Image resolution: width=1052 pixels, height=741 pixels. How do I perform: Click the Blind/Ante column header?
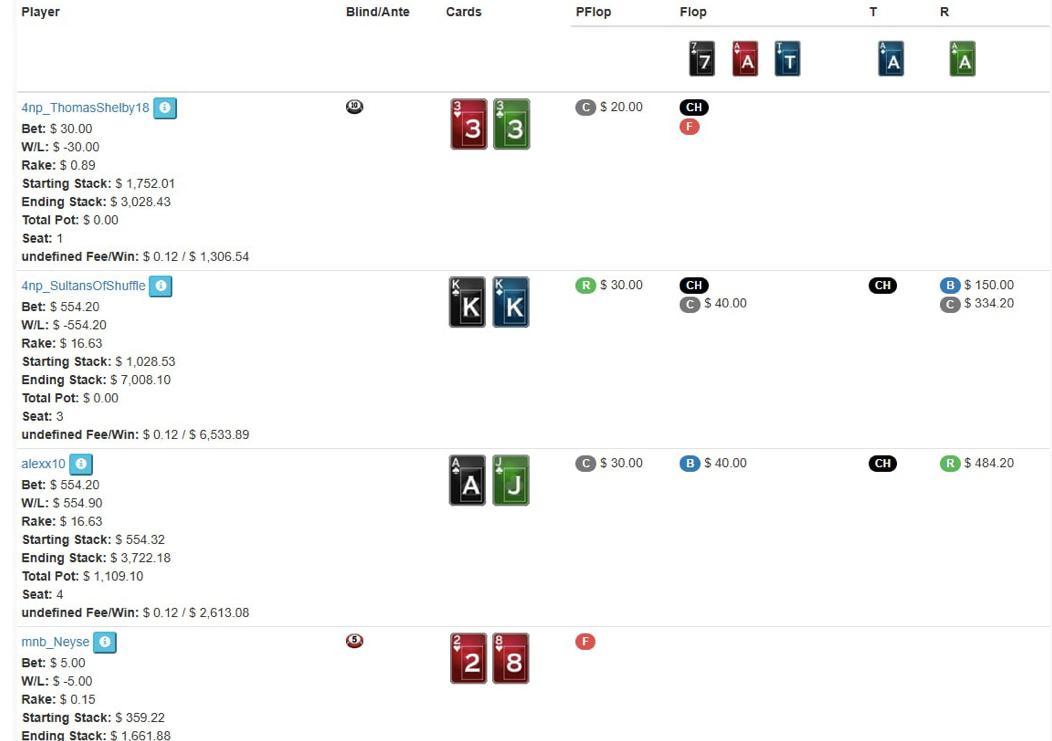coord(377,12)
